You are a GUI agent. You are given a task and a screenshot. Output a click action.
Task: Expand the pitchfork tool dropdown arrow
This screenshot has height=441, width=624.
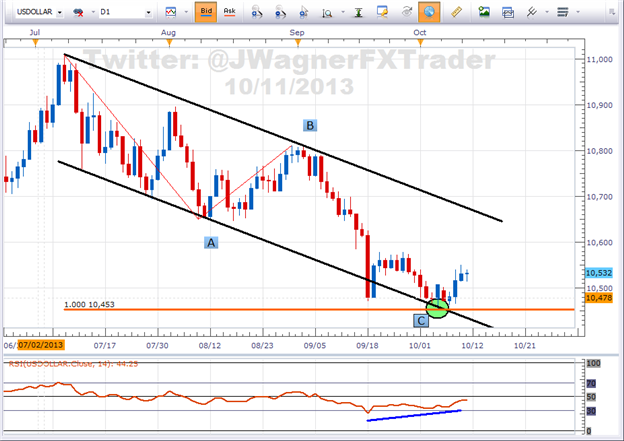tap(547, 12)
